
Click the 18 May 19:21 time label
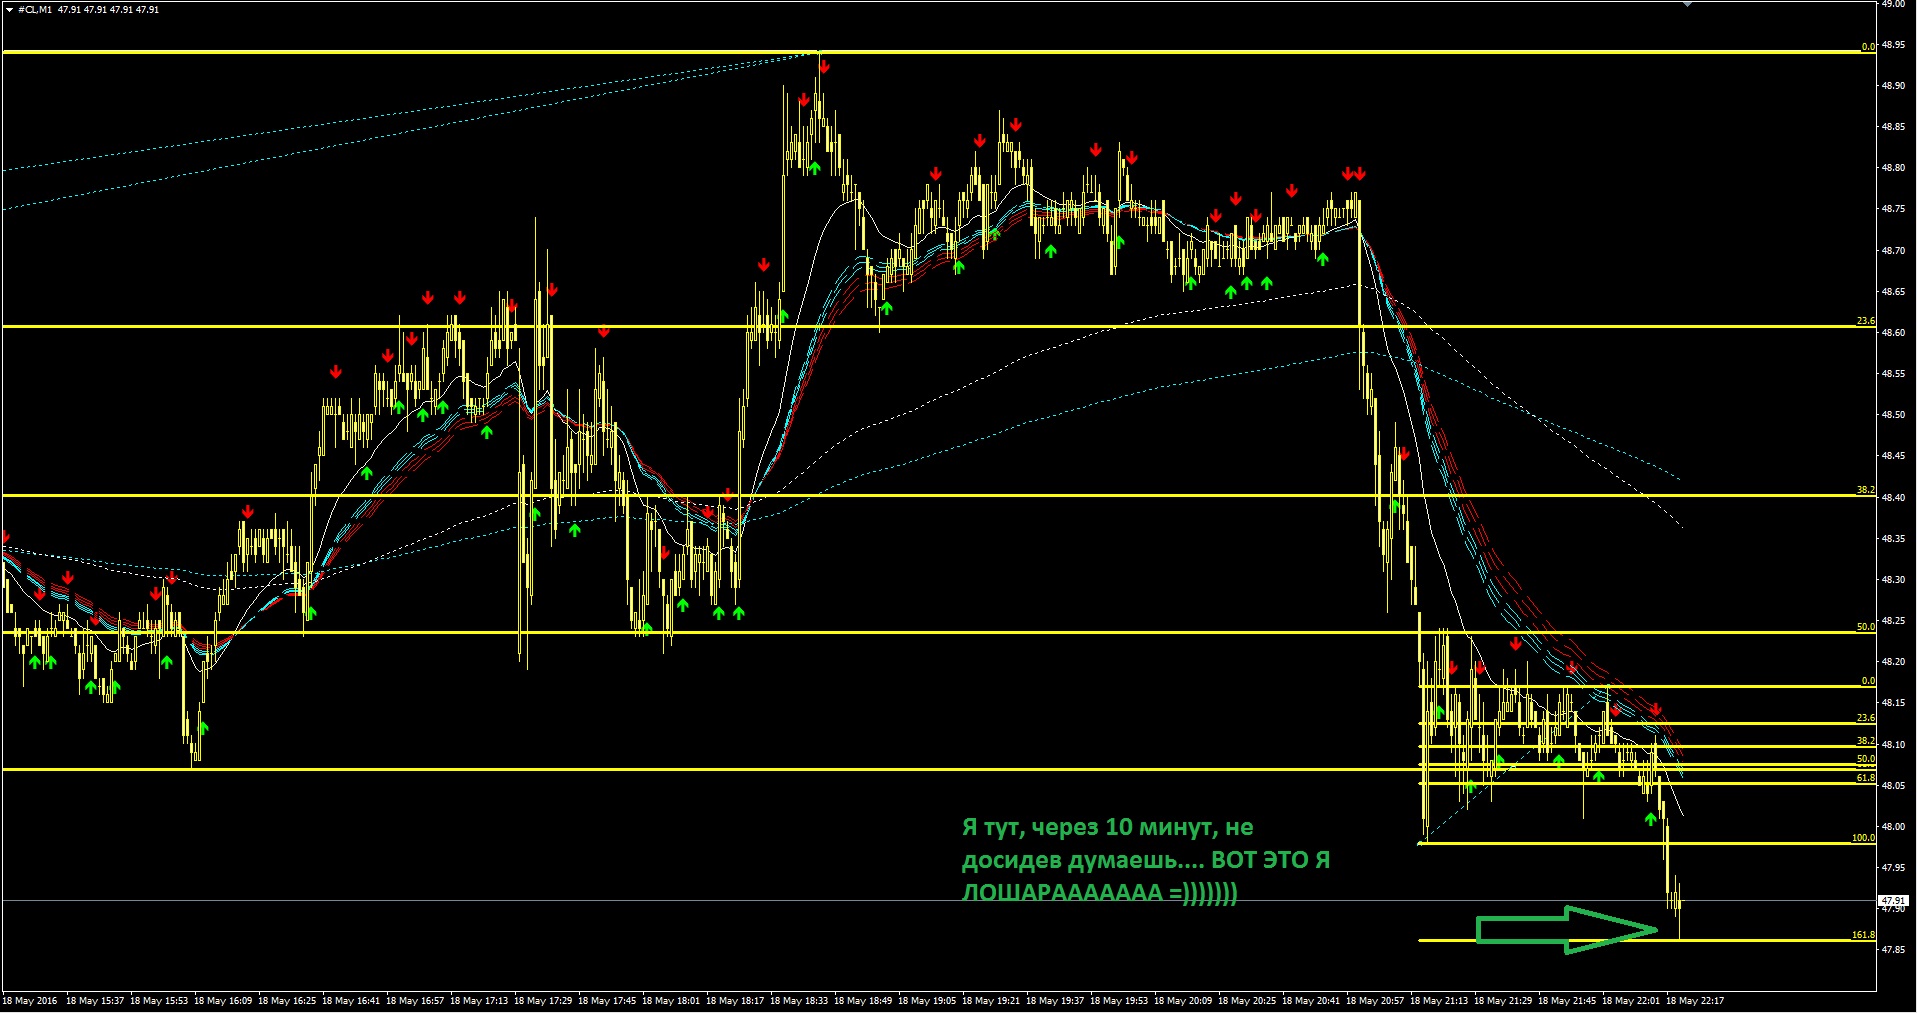click(x=991, y=1001)
